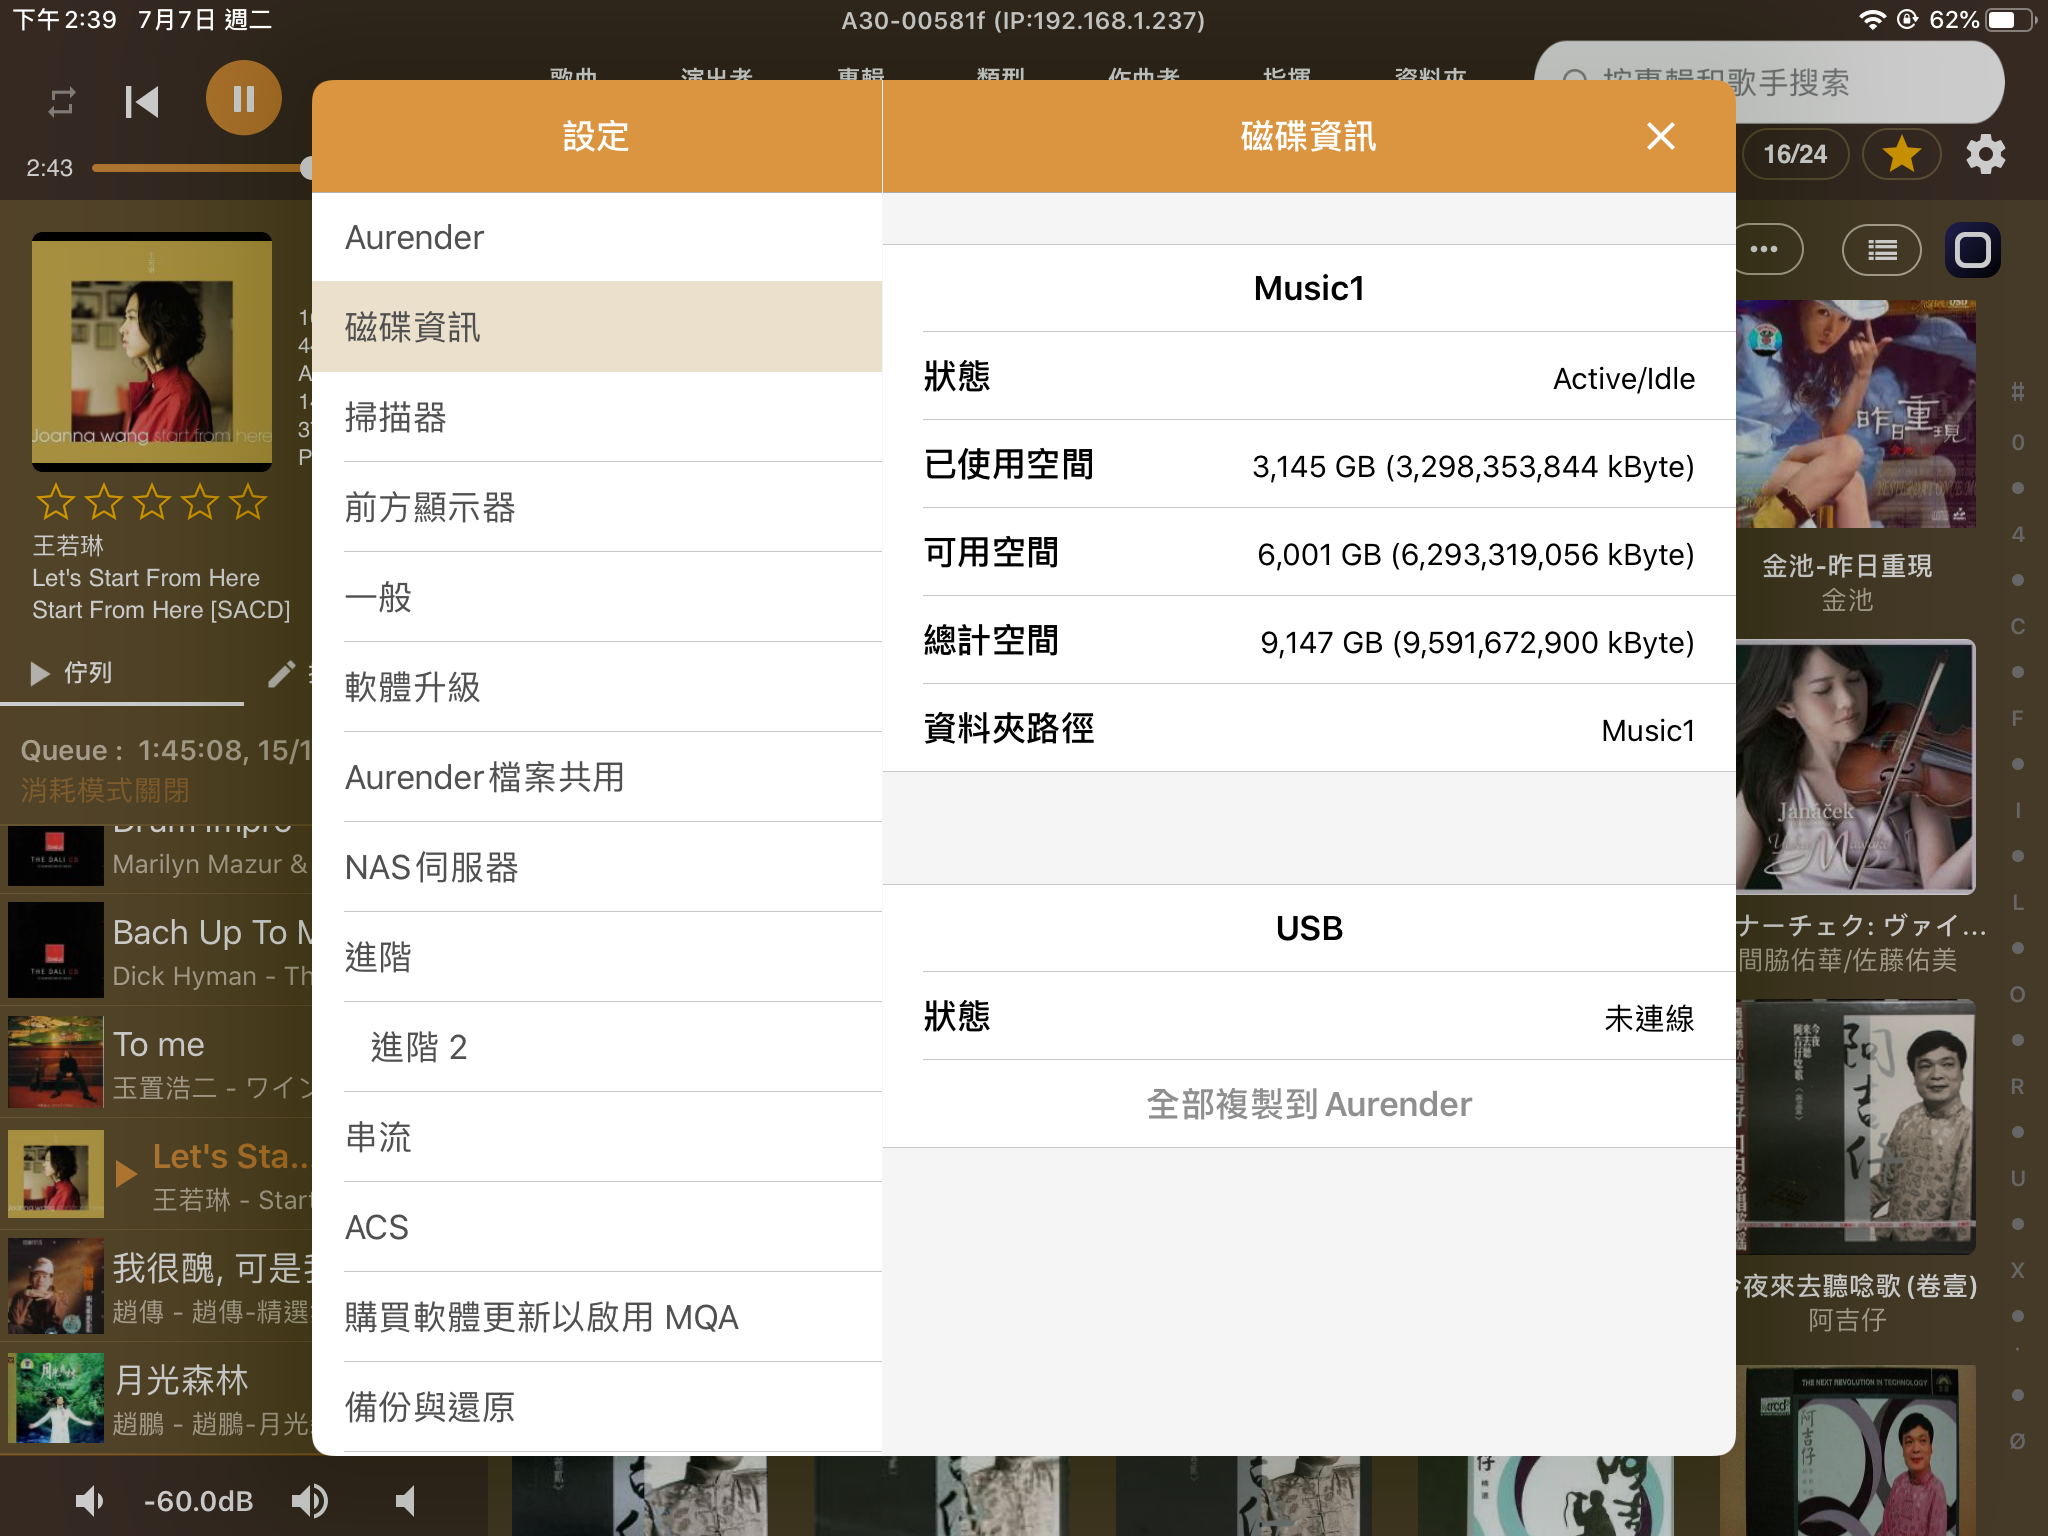Viewport: 2048px width, 1536px height.
Task: Toggle the repeat mode icon
Action: tap(62, 102)
